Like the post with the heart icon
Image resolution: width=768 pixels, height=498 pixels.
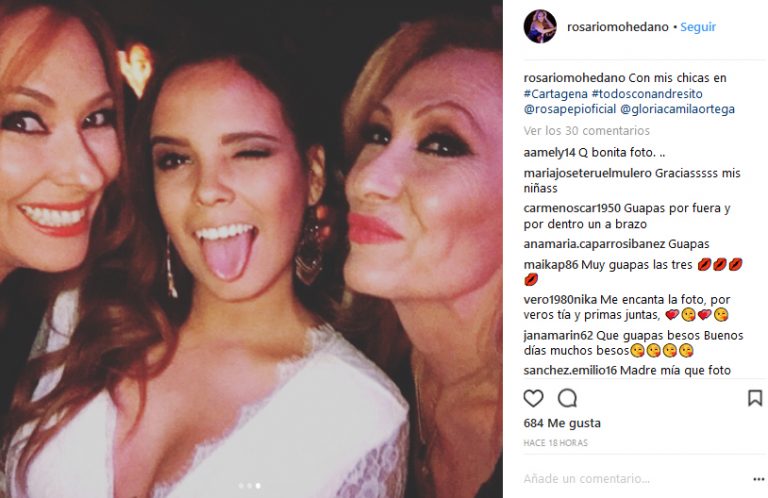(533, 399)
